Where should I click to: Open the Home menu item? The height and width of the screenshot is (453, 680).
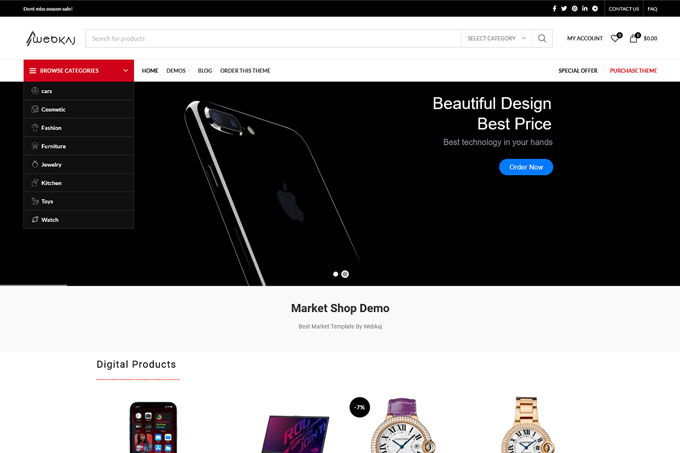[150, 71]
